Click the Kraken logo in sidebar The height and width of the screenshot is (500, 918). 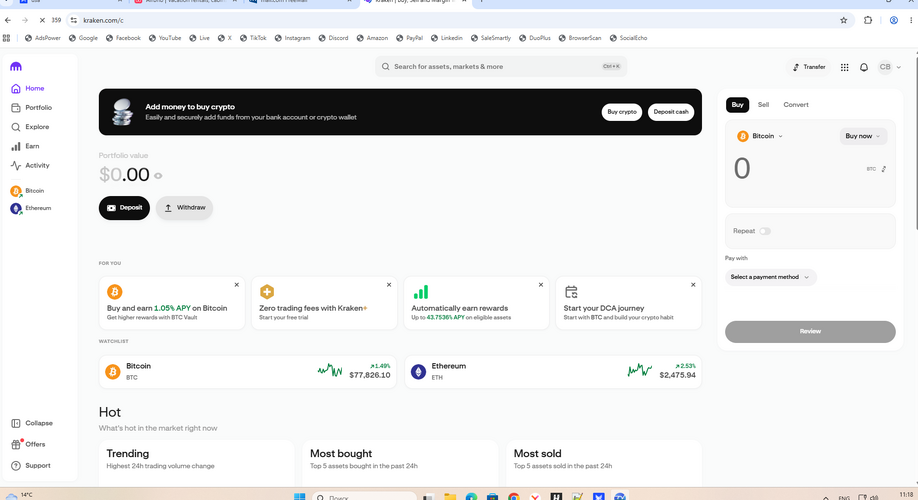point(16,67)
